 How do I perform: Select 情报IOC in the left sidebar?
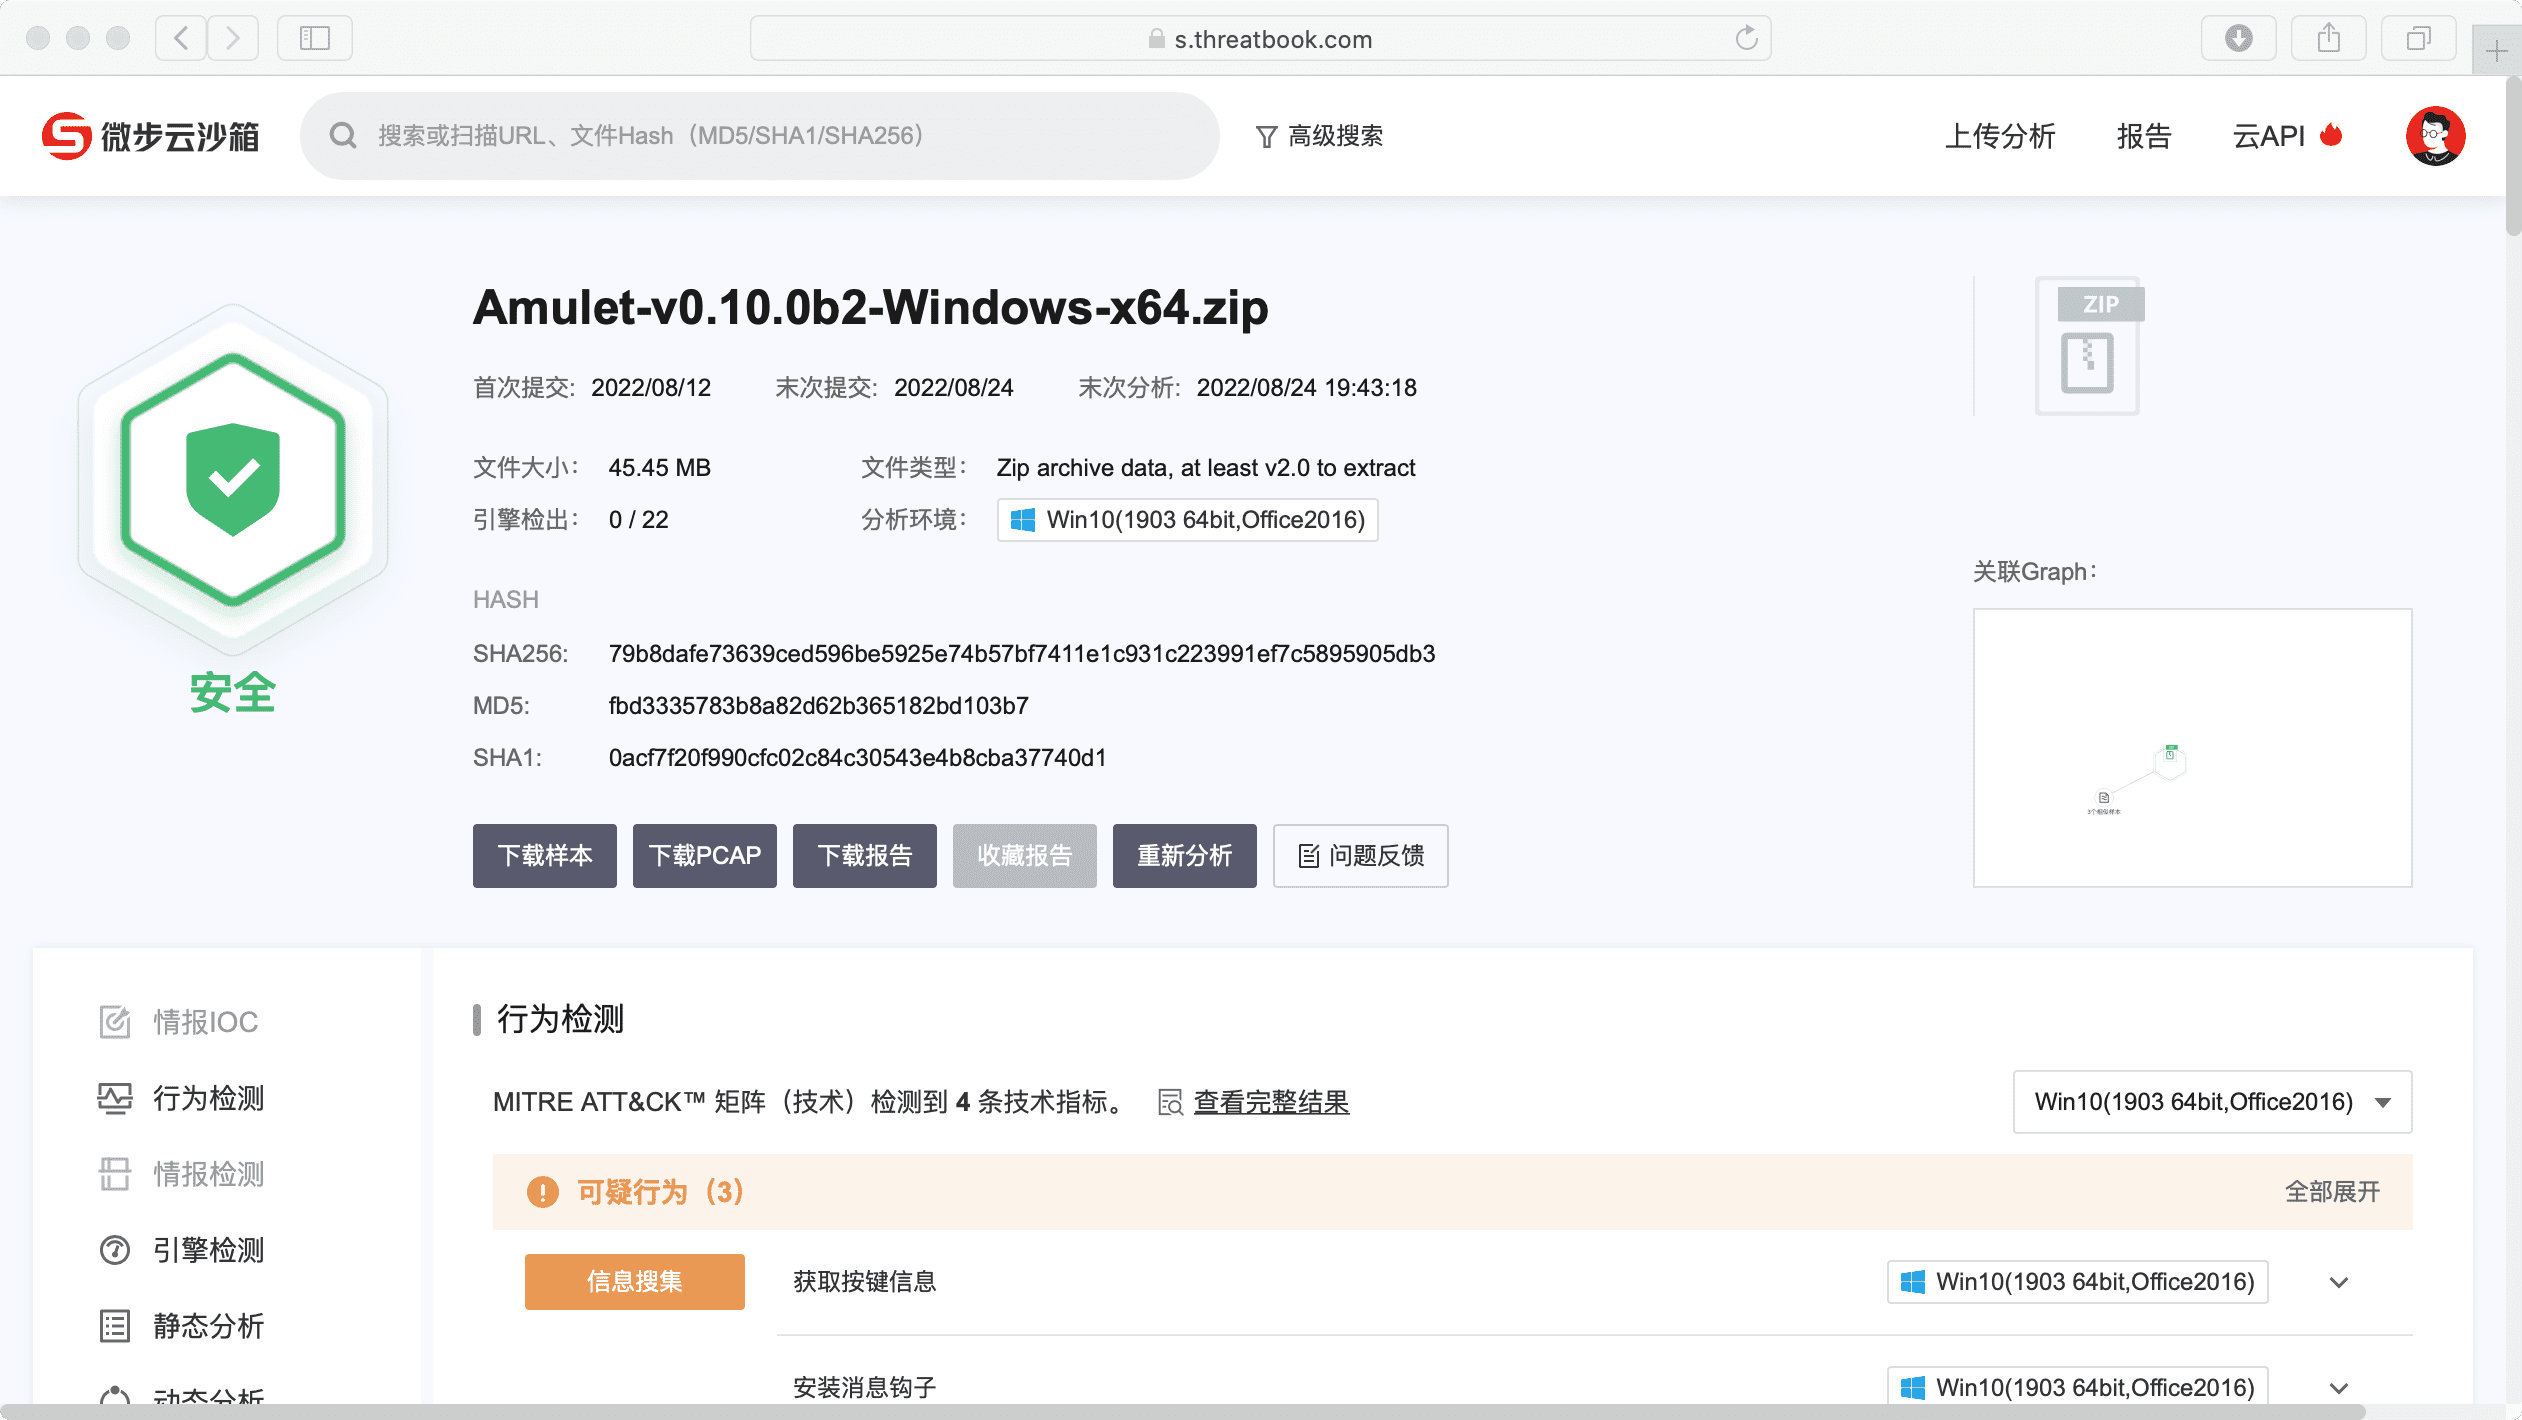[x=205, y=1022]
